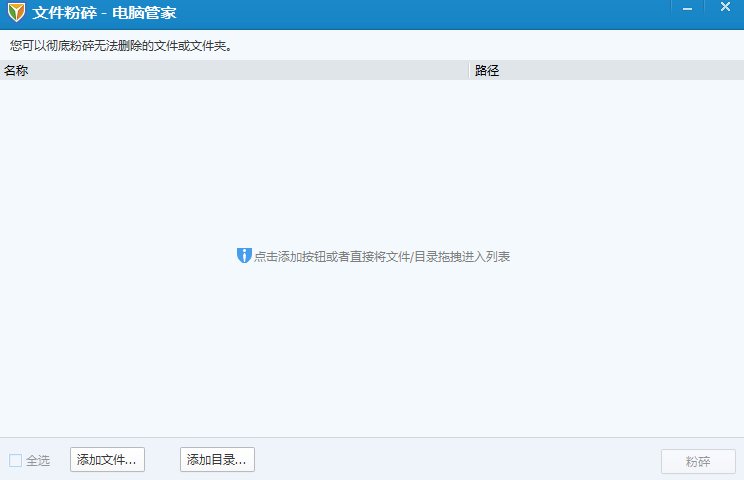Open the 添加目录... dialog button
The image size is (744, 480).
[217, 460]
